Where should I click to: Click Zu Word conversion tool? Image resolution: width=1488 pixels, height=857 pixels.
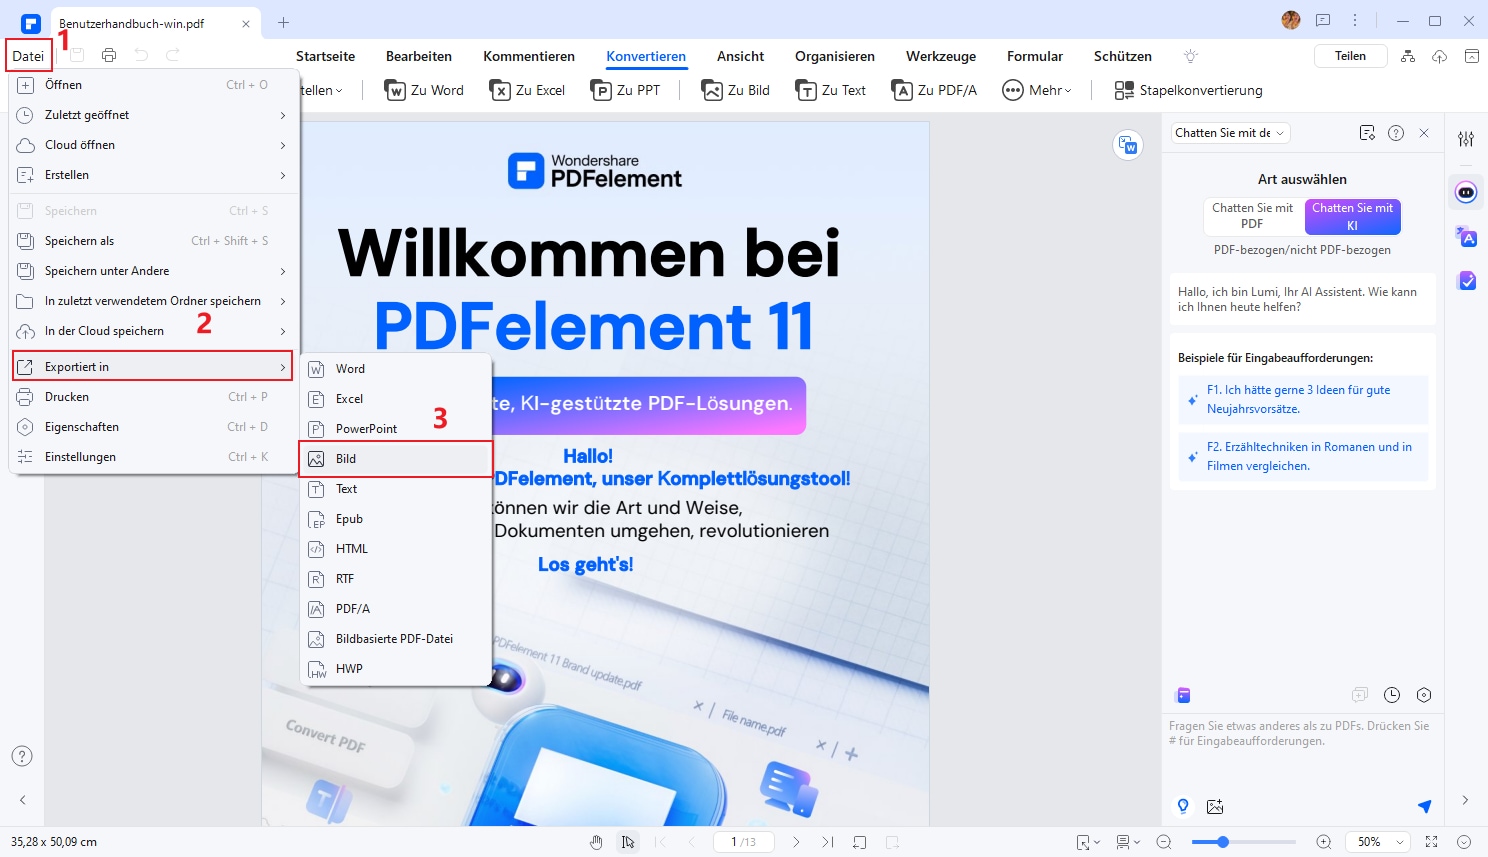coord(425,90)
